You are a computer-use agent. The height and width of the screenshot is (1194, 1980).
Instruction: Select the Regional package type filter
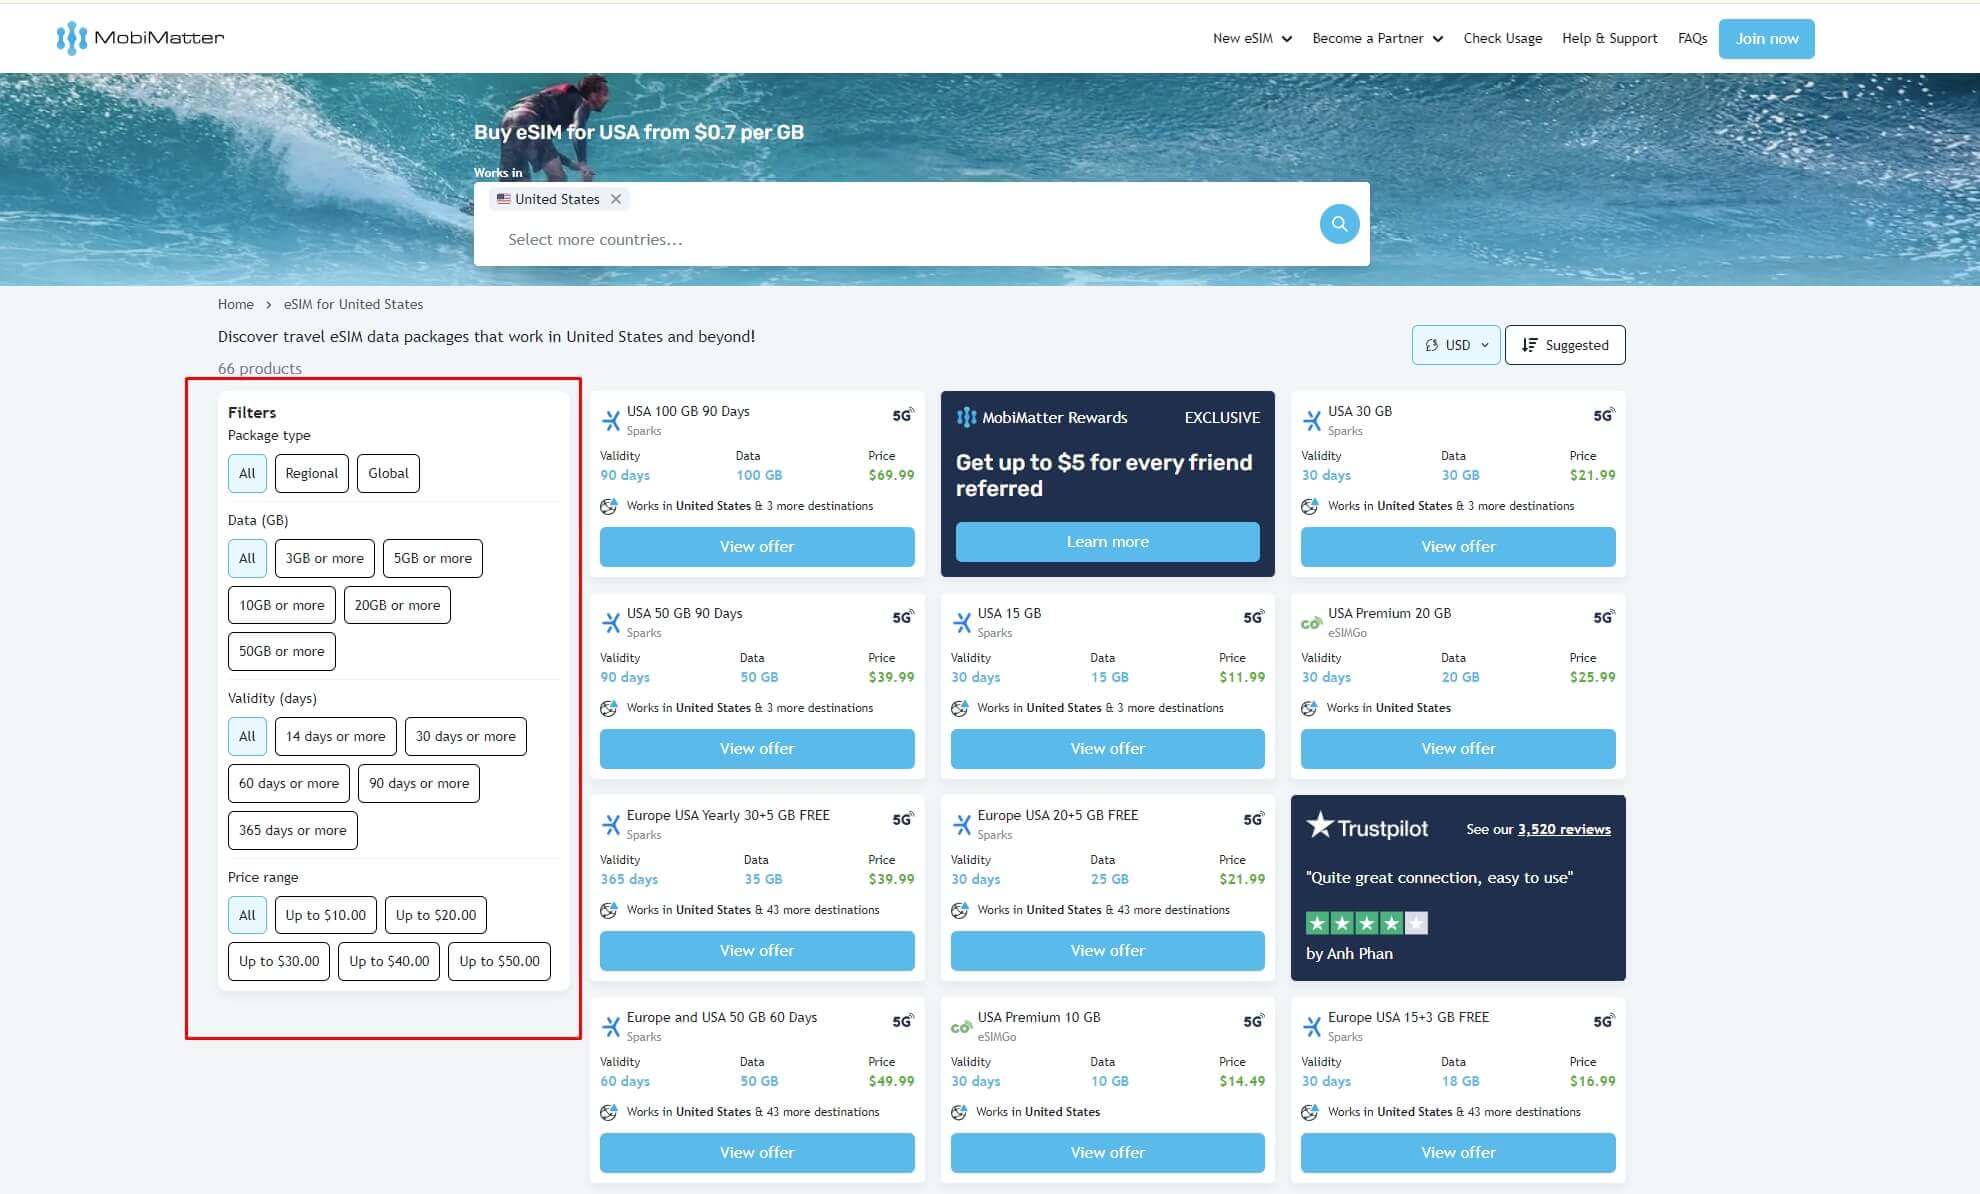[311, 473]
